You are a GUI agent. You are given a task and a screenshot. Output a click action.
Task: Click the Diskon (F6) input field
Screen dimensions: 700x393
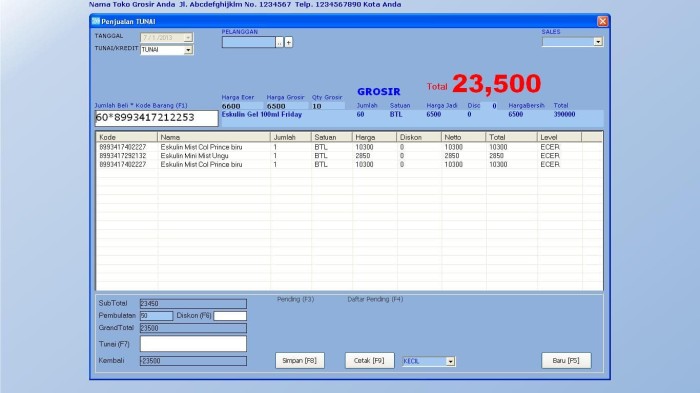pos(230,316)
